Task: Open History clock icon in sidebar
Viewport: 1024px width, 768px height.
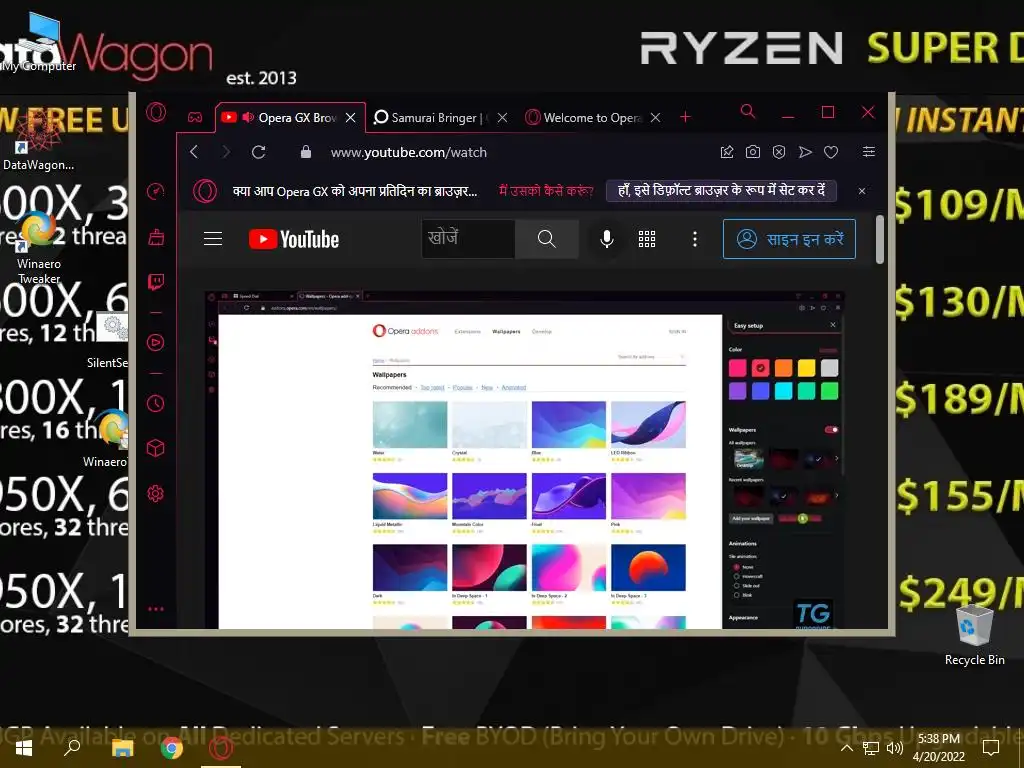Action: pyautogui.click(x=155, y=404)
